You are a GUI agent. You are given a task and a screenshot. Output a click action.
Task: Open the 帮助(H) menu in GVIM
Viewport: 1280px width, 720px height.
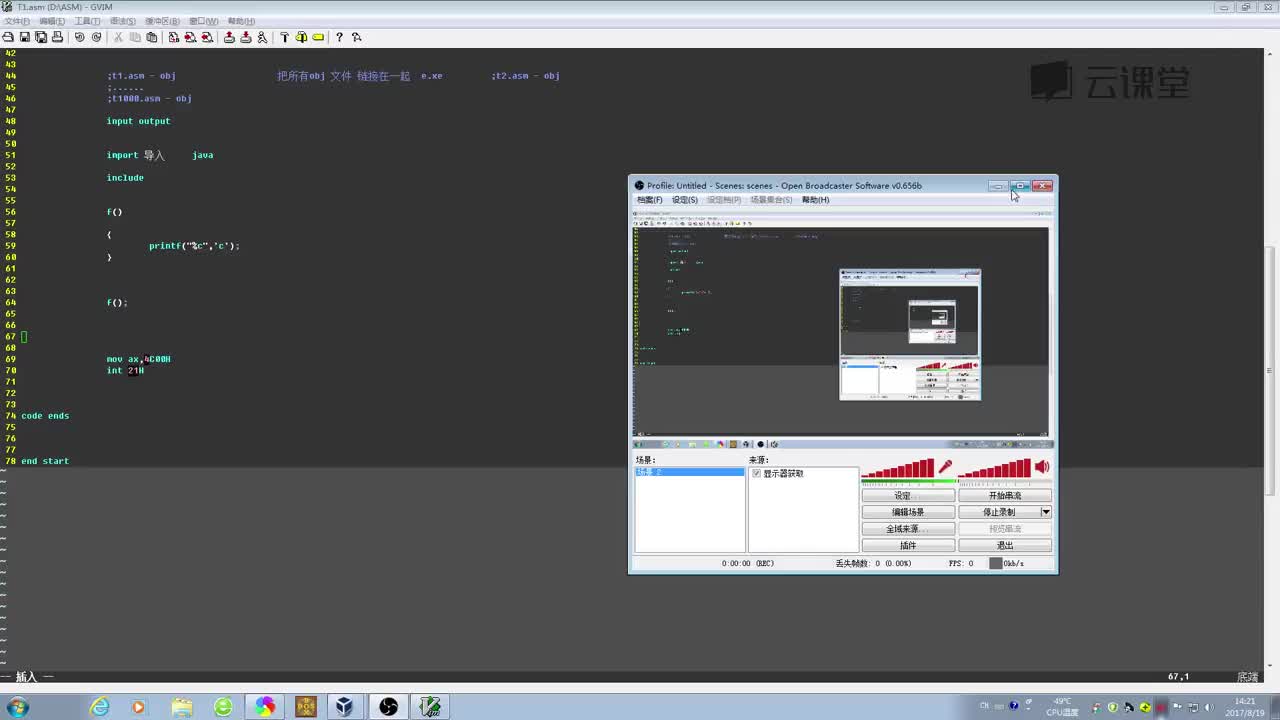point(241,21)
